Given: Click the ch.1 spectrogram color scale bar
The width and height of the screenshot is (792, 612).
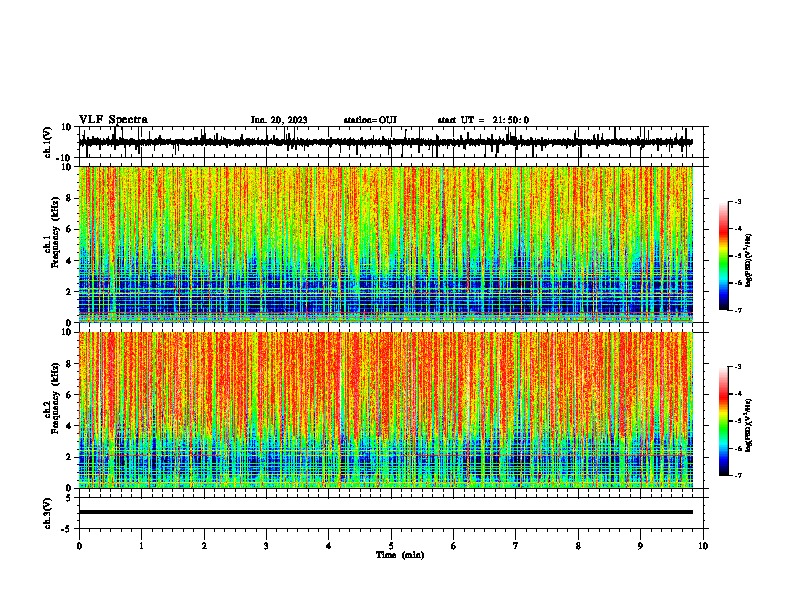Looking at the screenshot, I should tap(724, 256).
